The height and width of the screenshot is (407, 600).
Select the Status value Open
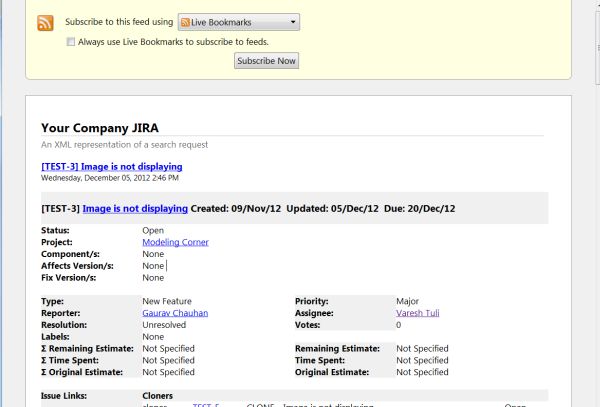(x=153, y=230)
